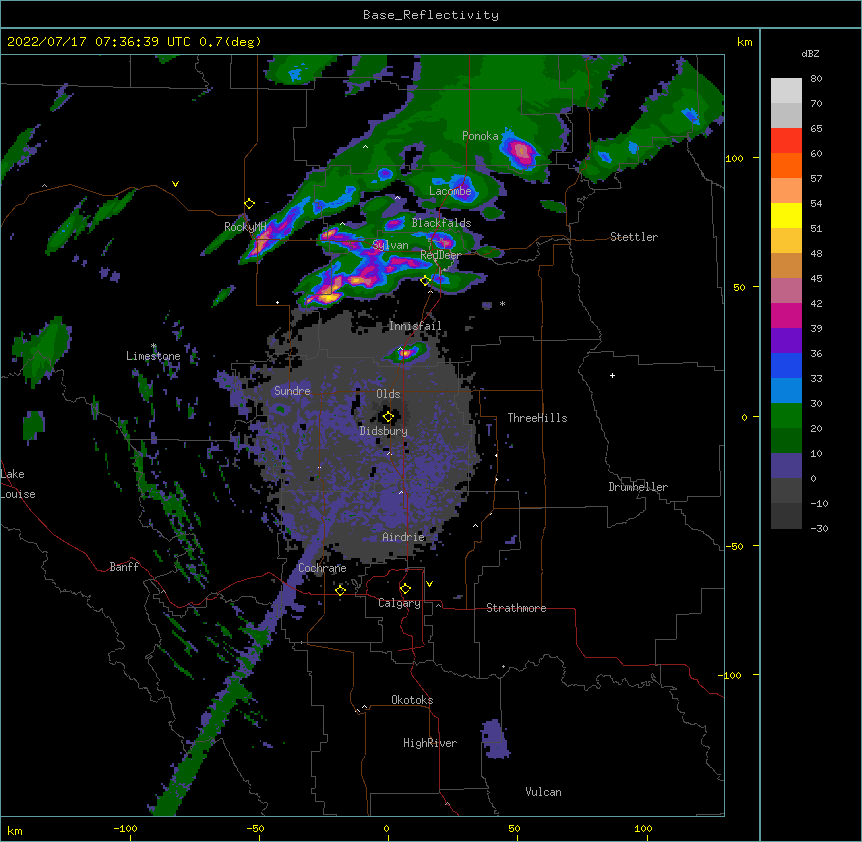Click the yellow diamond marker below RedDeer
This screenshot has width=862, height=842.
click(x=425, y=281)
